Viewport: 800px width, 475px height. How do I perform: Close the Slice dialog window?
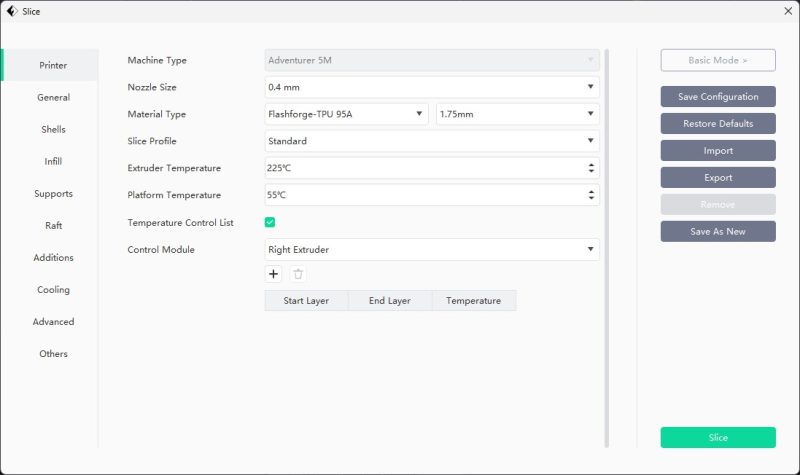click(788, 11)
